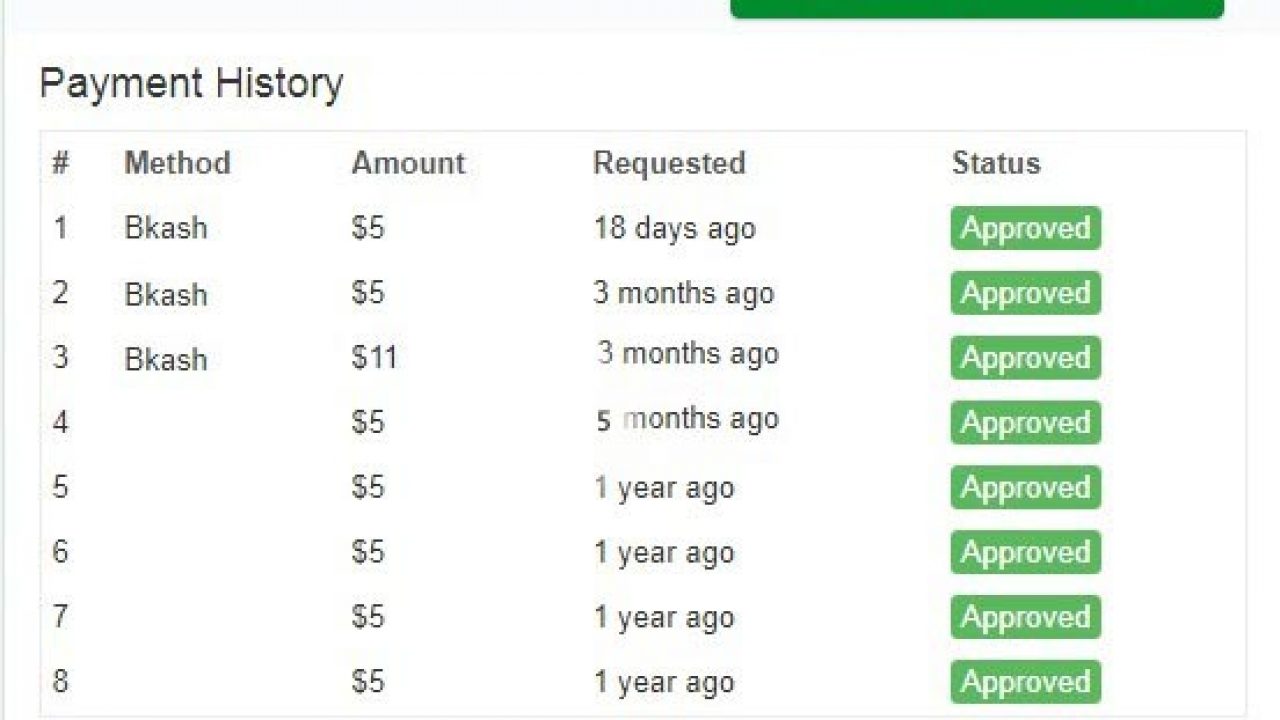The image size is (1280, 720).
Task: Click Approved badge for payment 6
Action: (x=1025, y=553)
